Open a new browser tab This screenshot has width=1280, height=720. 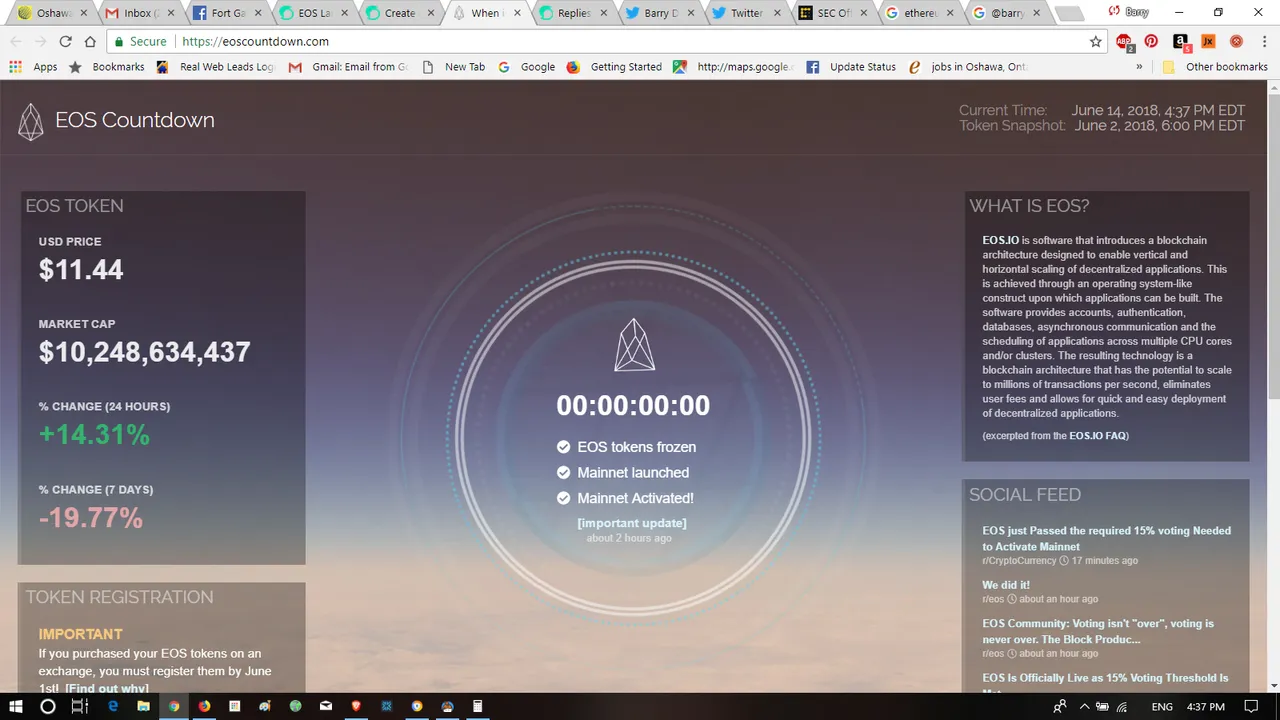click(x=1068, y=14)
